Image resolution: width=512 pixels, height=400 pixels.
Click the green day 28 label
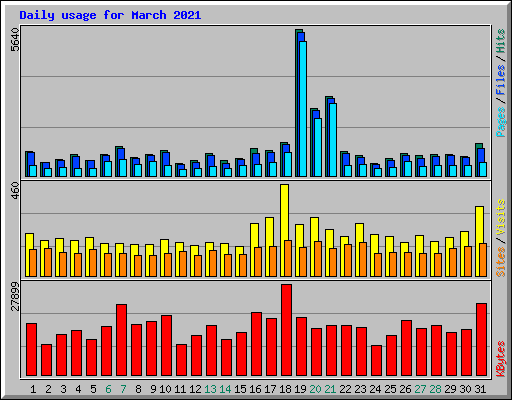(x=435, y=389)
